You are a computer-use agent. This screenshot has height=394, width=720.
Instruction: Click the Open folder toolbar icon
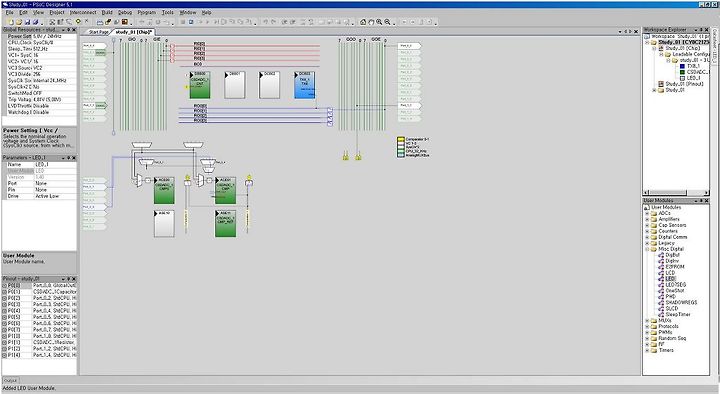19,22
